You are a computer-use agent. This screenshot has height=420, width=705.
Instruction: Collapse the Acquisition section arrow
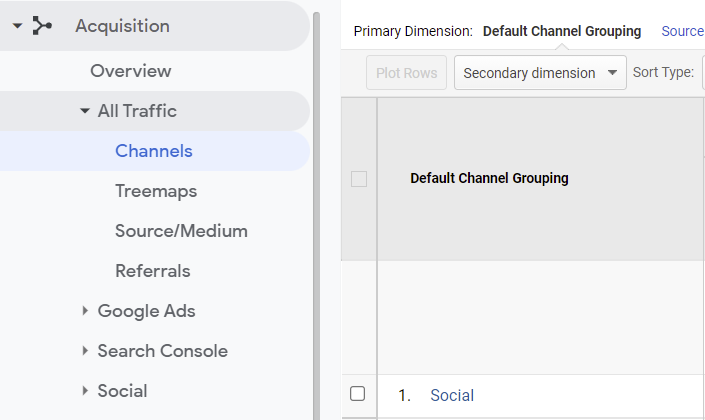[x=17, y=26]
